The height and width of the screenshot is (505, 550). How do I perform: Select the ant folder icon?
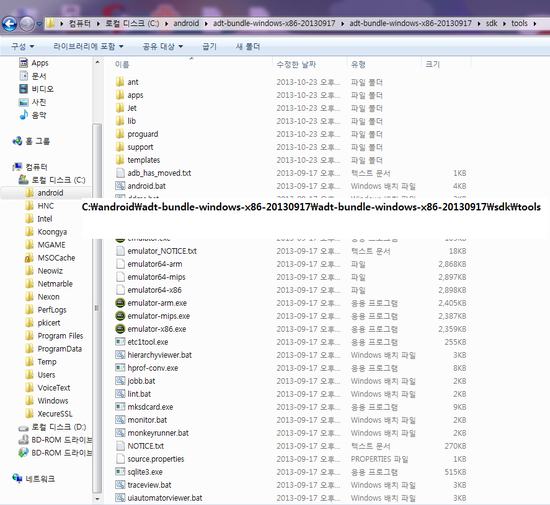coord(120,82)
